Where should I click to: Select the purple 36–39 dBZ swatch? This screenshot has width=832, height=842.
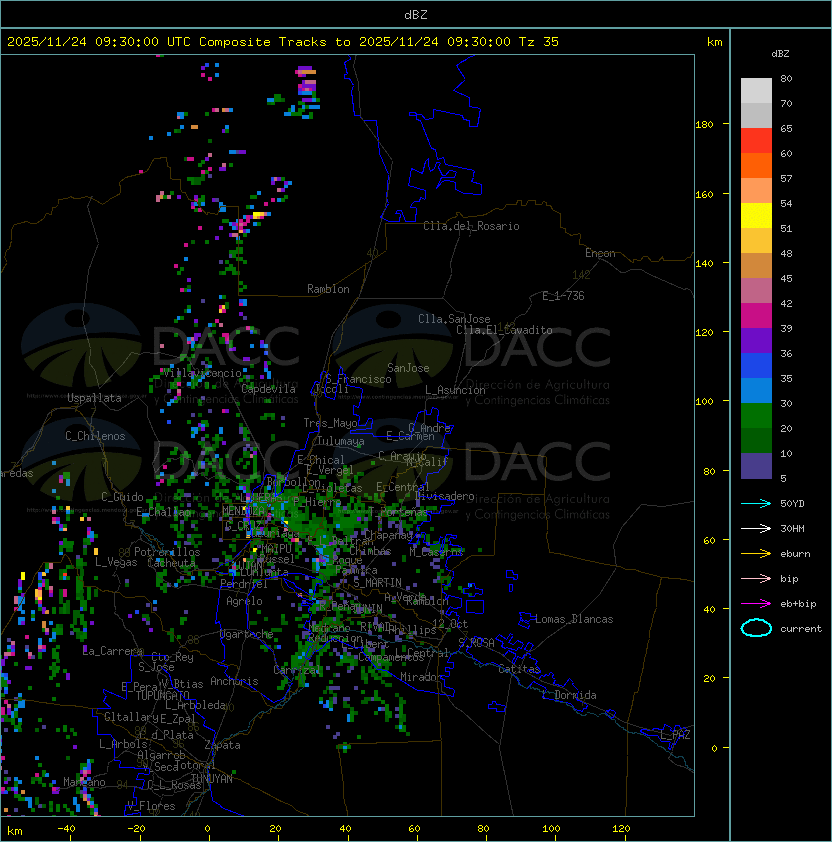pos(756,340)
